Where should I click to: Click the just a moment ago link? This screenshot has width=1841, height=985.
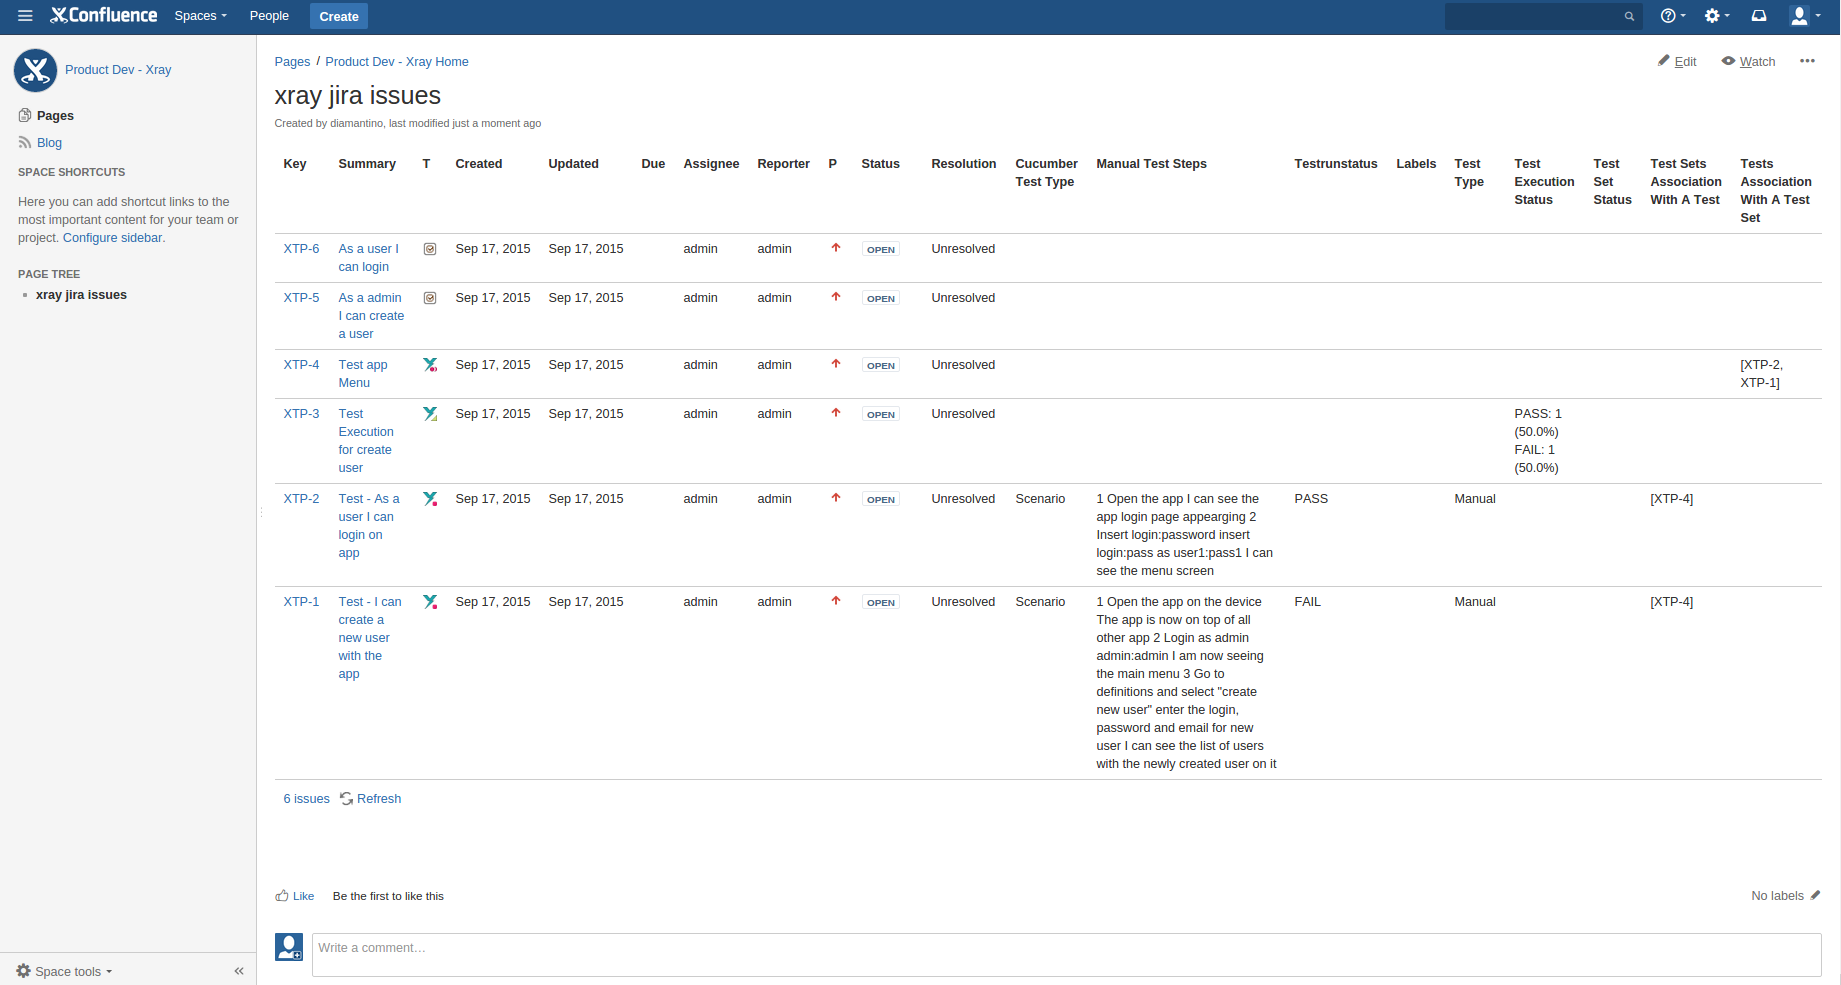496,124
